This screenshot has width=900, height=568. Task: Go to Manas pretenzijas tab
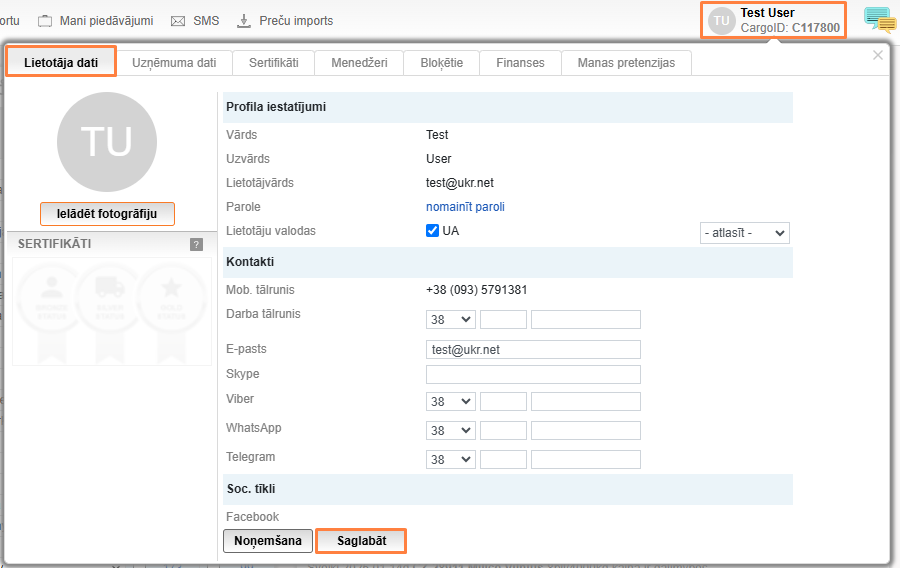(x=626, y=62)
